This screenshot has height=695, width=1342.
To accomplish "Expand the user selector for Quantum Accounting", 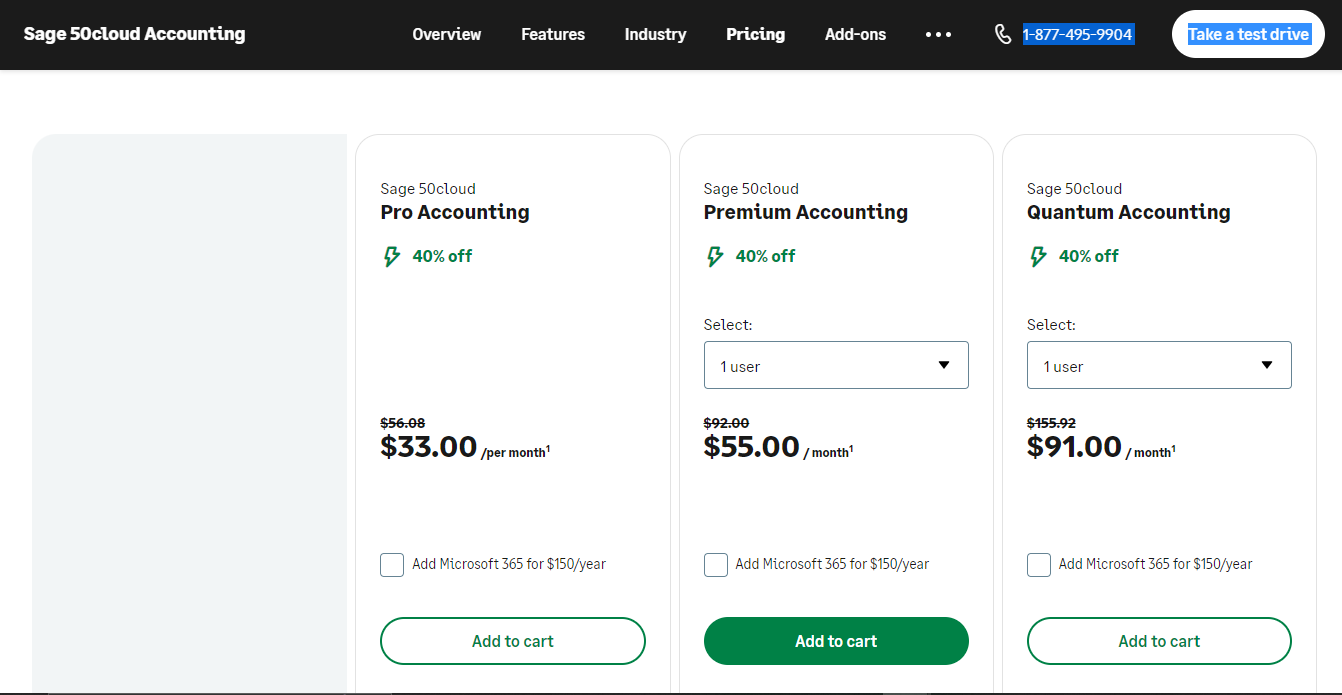I will tap(1159, 365).
